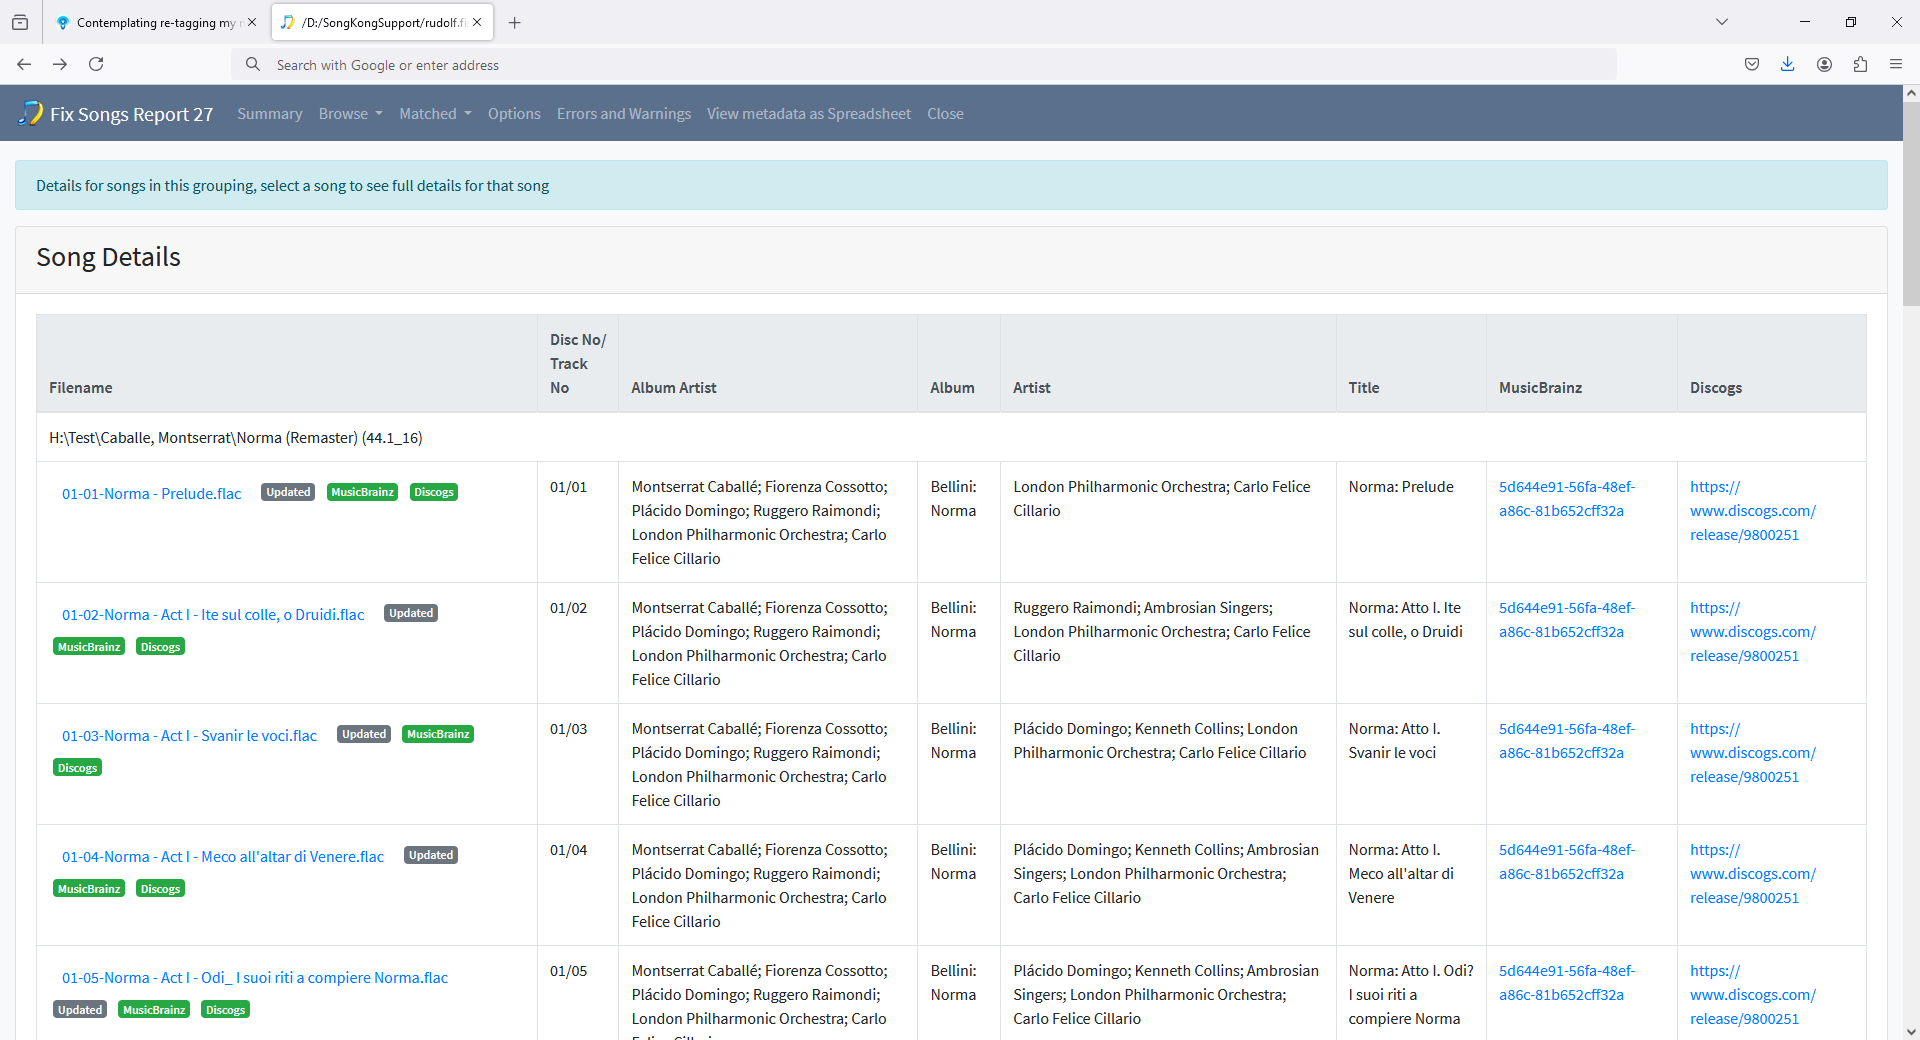The width and height of the screenshot is (1920, 1040).
Task: Click the Fix Songs Report 27 title
Action: click(131, 114)
